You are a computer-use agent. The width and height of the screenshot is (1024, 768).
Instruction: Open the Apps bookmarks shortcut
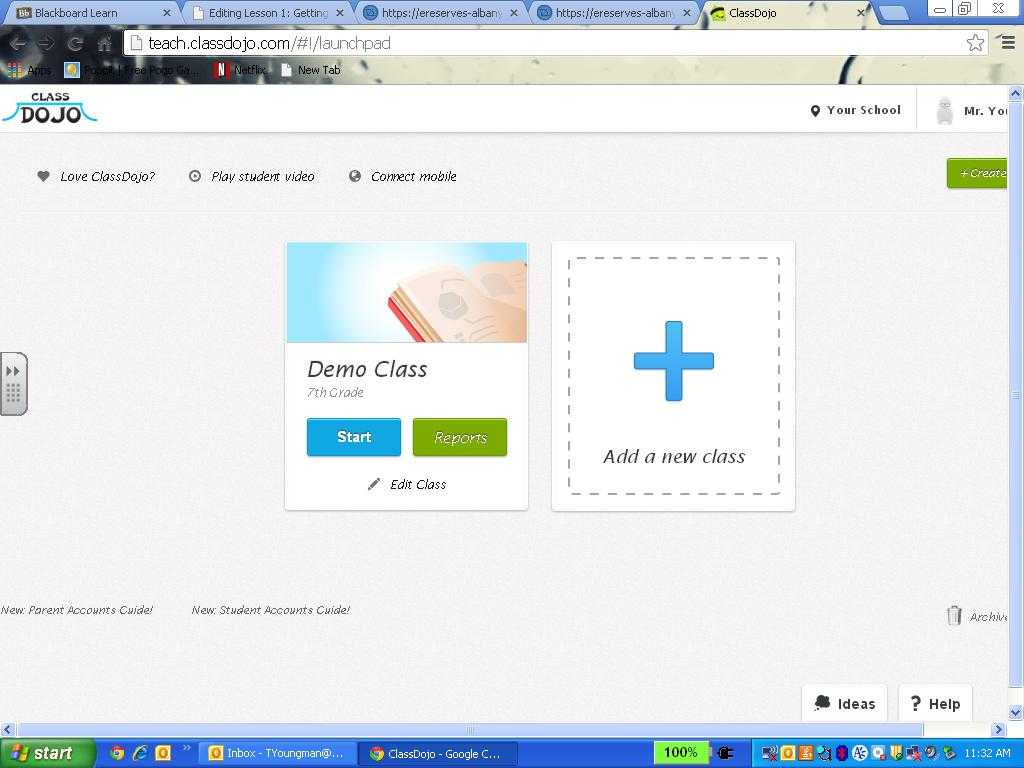click(x=30, y=70)
